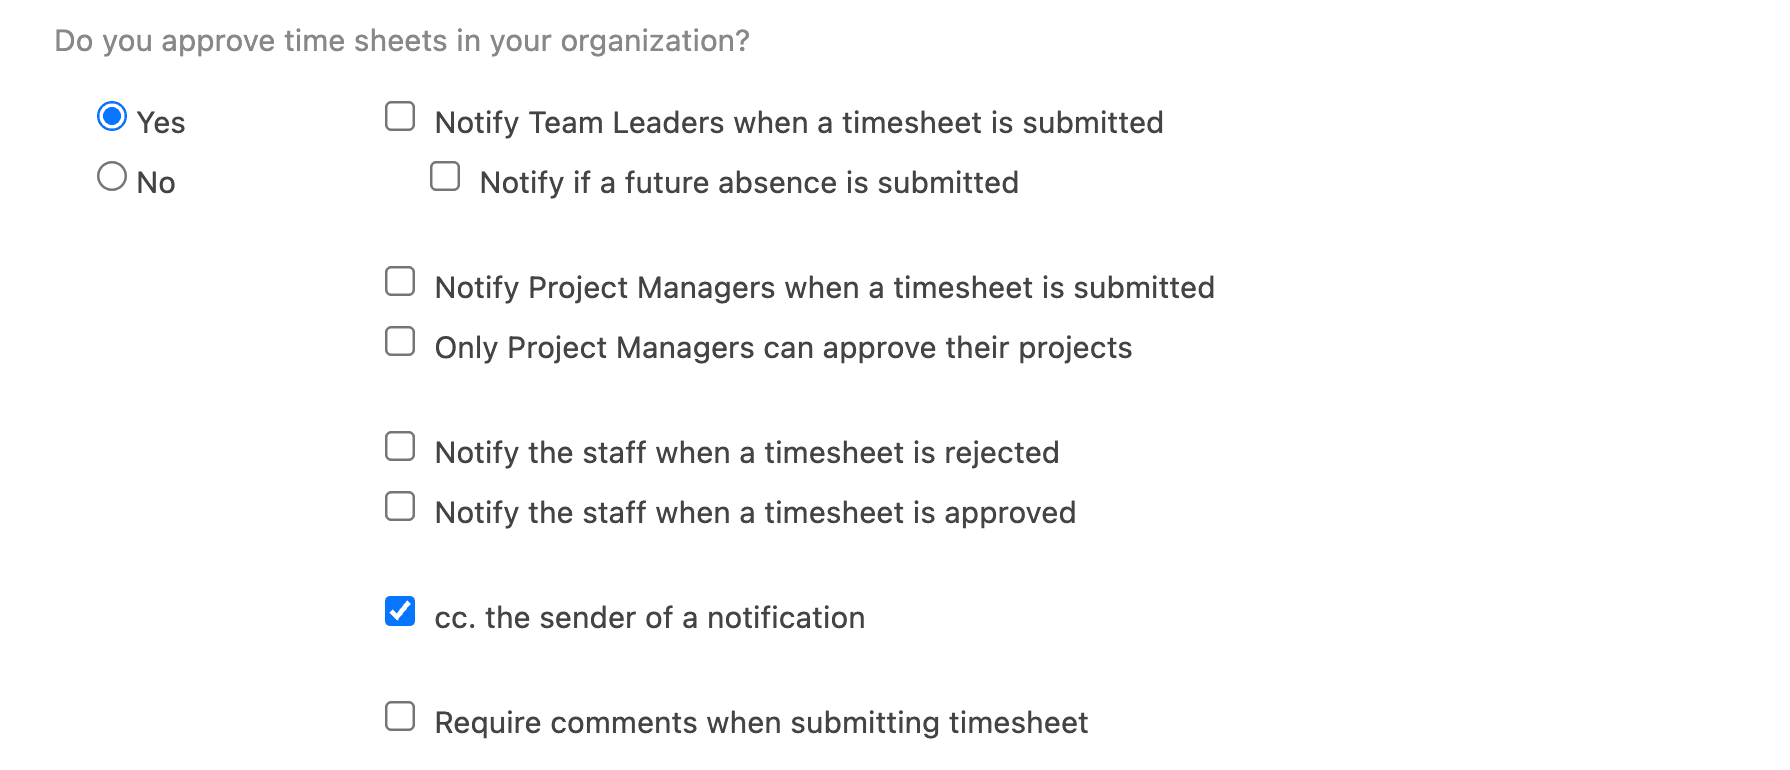Enable Notify Team Leaders when a timesheet is submitted
The width and height of the screenshot is (1790, 770).
[x=399, y=116]
